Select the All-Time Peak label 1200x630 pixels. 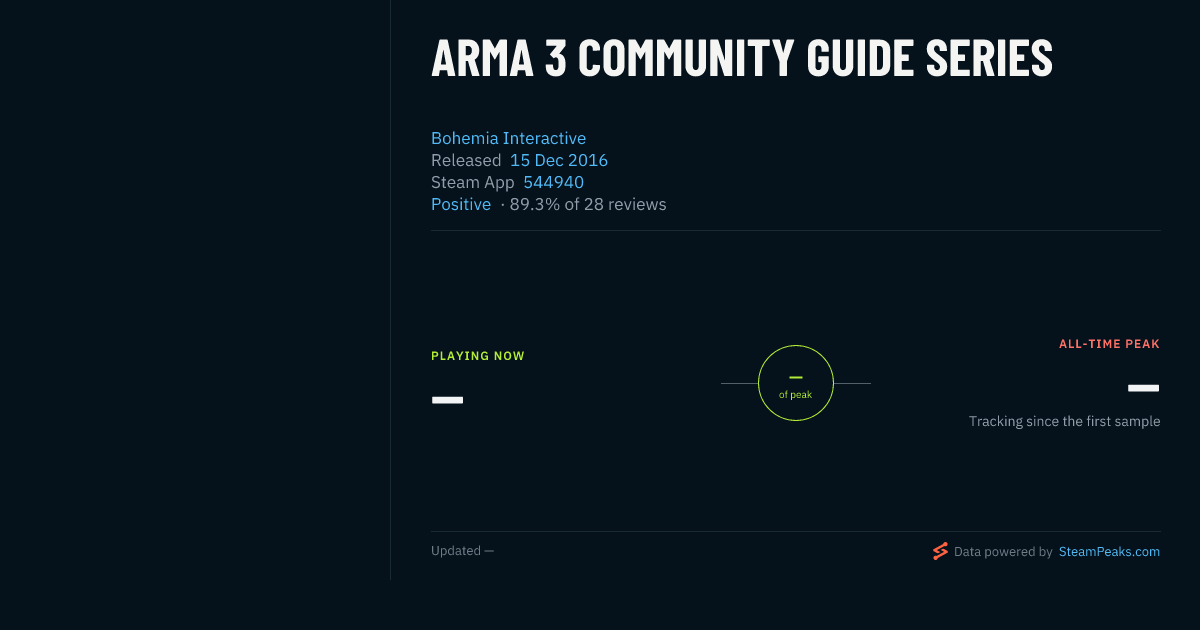[x=1110, y=344]
